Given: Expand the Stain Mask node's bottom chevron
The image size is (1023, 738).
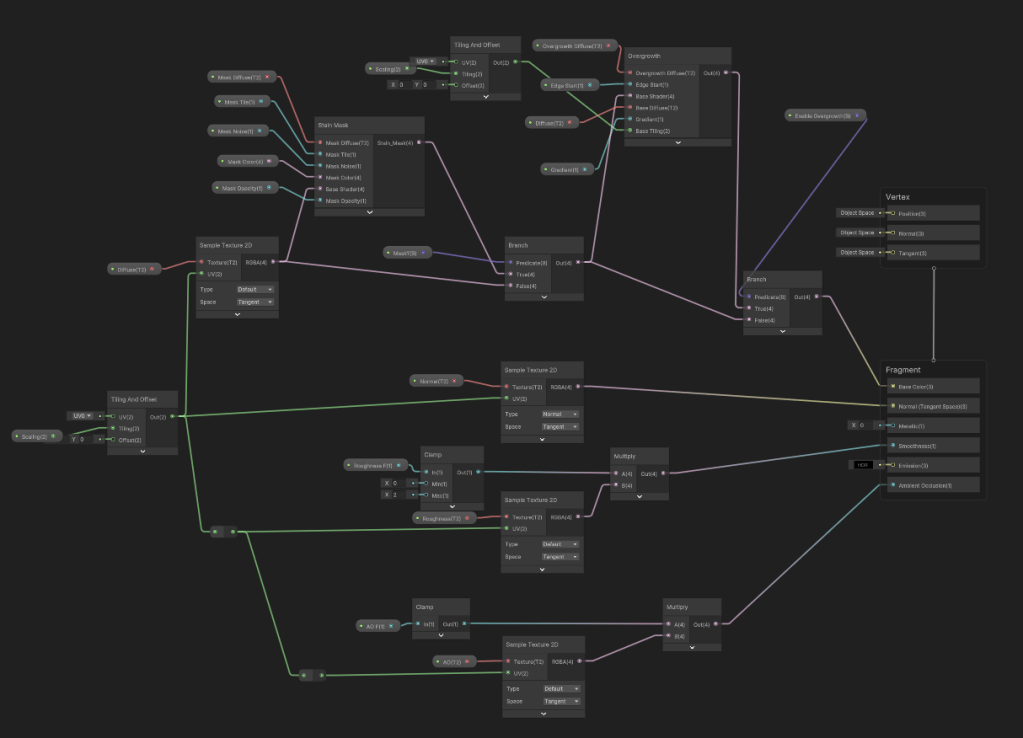Looking at the screenshot, I should click(370, 212).
